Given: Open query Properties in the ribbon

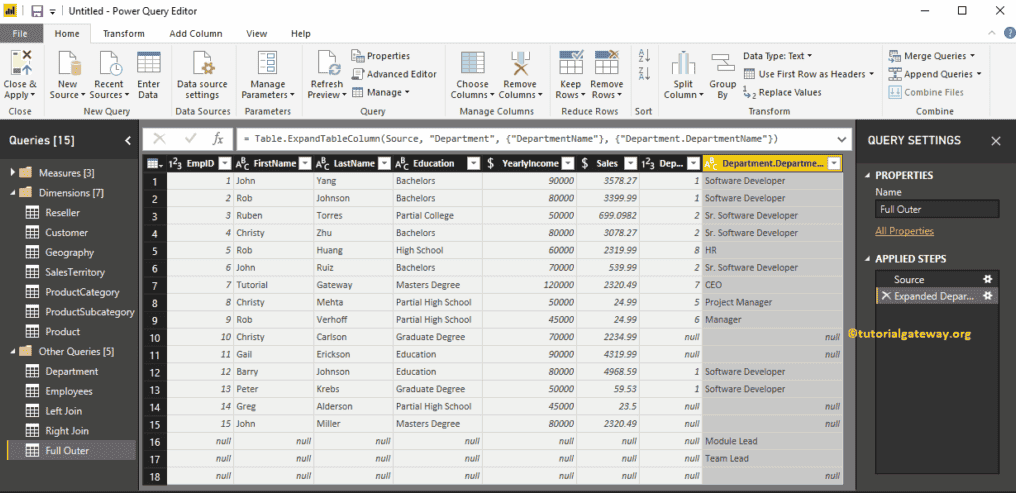Looking at the screenshot, I should (x=380, y=56).
